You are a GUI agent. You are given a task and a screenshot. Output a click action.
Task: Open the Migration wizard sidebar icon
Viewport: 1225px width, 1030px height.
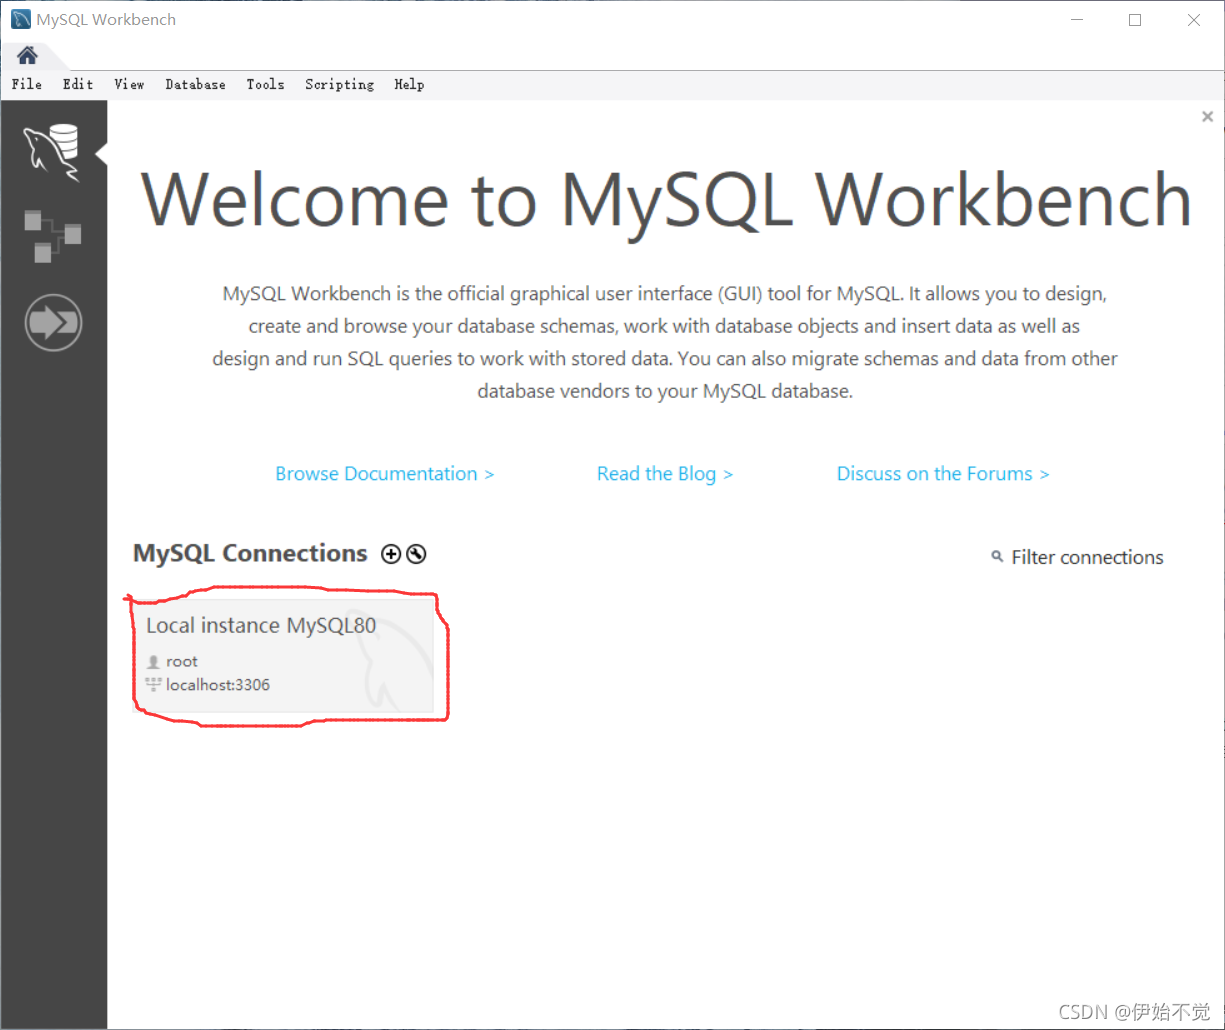click(52, 322)
